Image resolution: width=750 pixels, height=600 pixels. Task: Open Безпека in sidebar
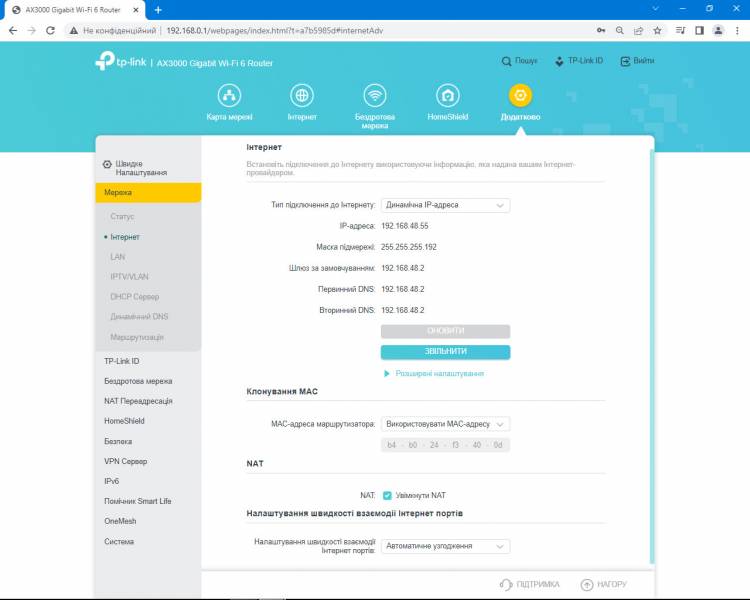118,441
